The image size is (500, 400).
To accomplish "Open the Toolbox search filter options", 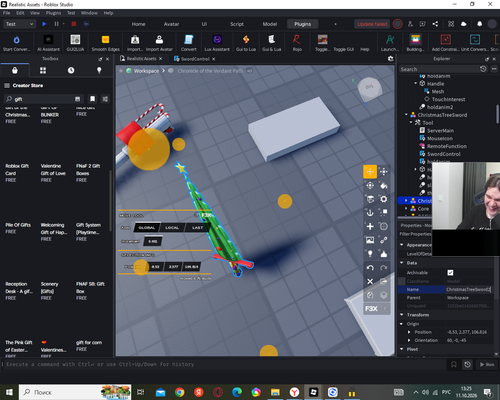I will pos(105,99).
